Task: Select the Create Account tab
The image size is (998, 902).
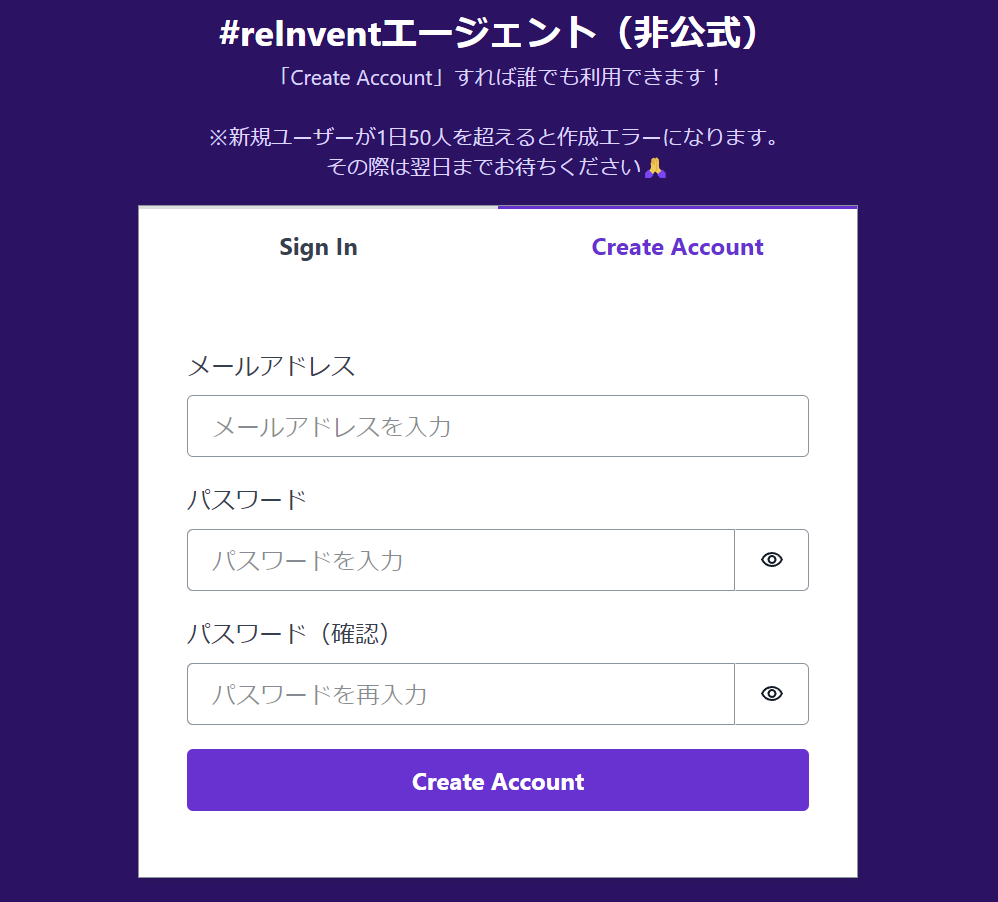Action: click(x=677, y=247)
